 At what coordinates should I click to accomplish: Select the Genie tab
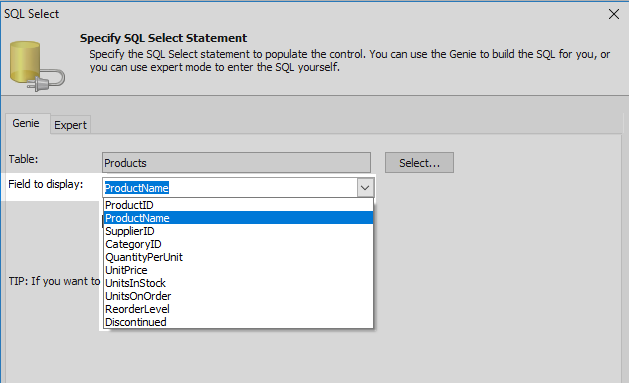[x=26, y=123]
